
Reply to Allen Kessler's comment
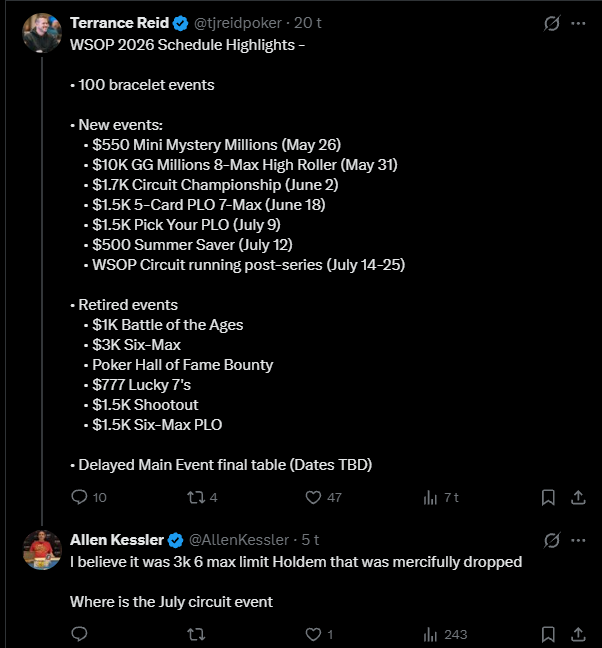[x=81, y=633]
